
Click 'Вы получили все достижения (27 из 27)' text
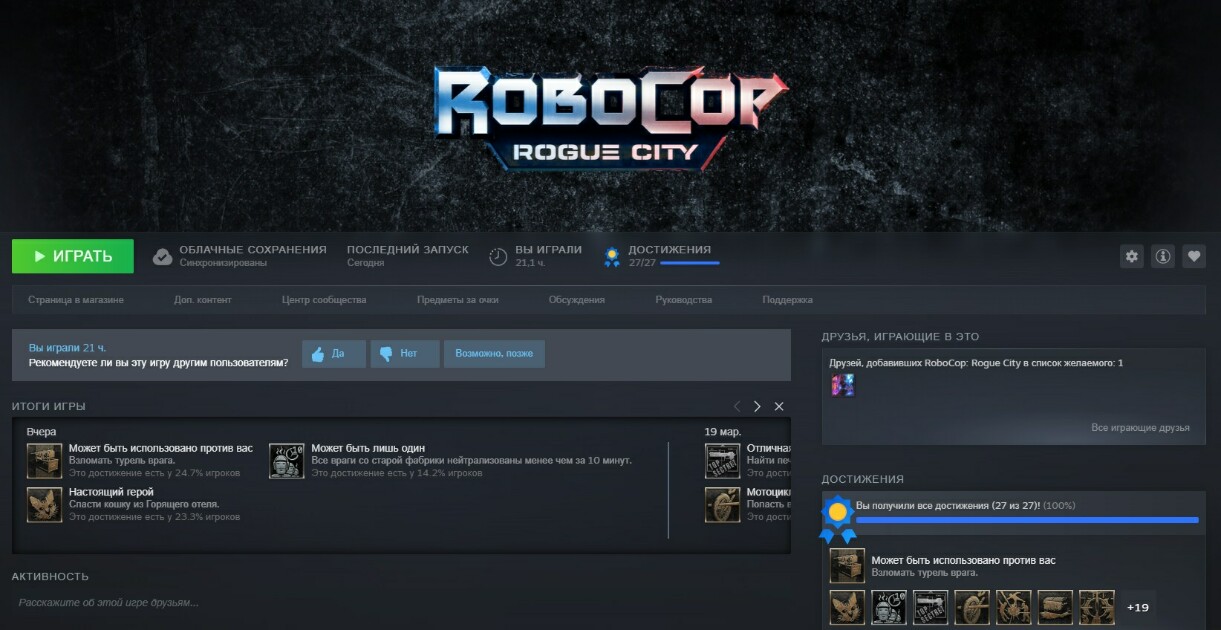[947, 506]
